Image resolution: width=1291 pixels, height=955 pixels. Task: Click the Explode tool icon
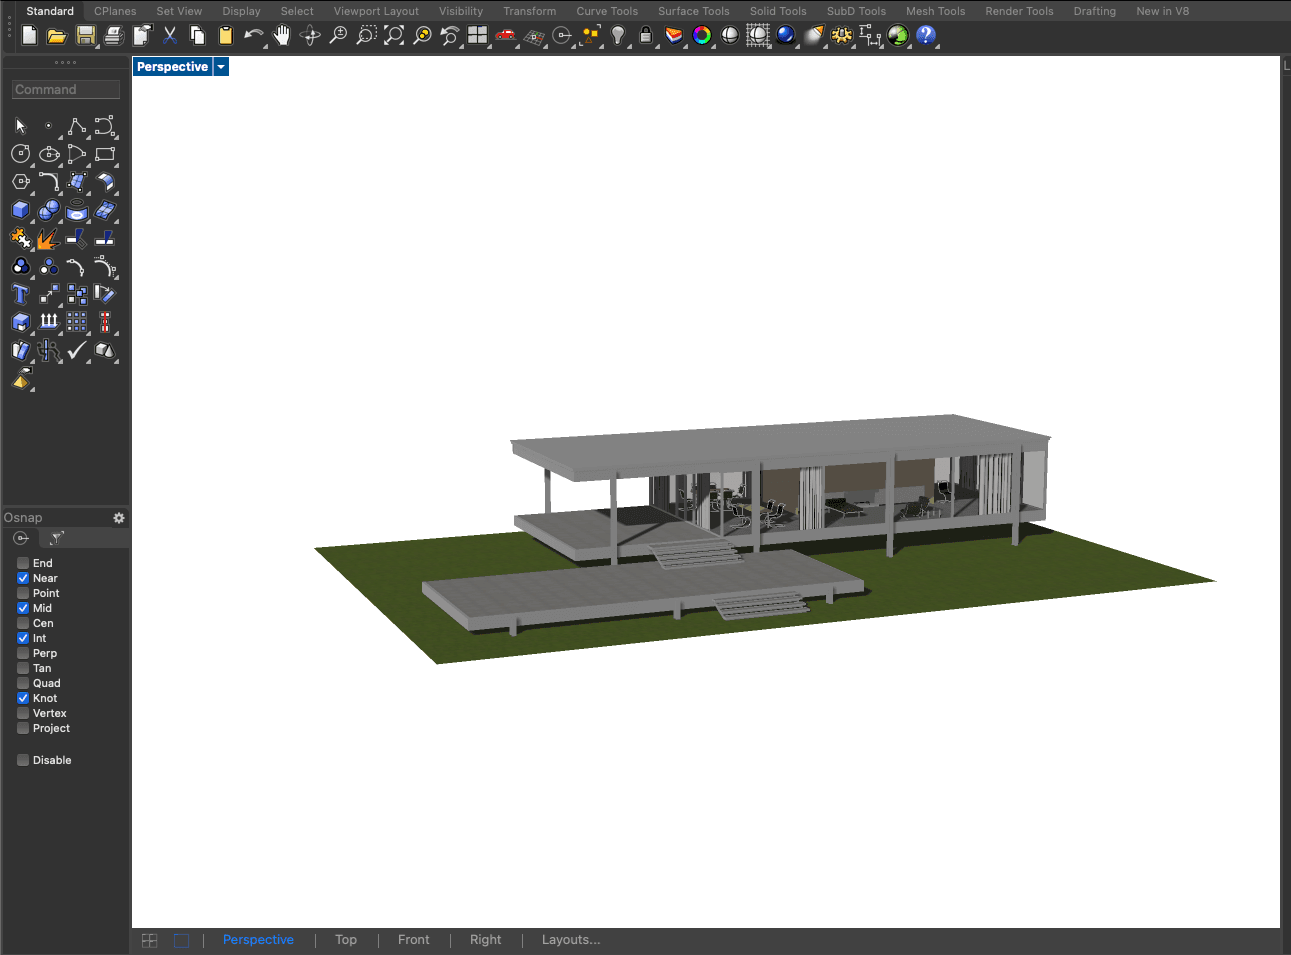(x=47, y=239)
